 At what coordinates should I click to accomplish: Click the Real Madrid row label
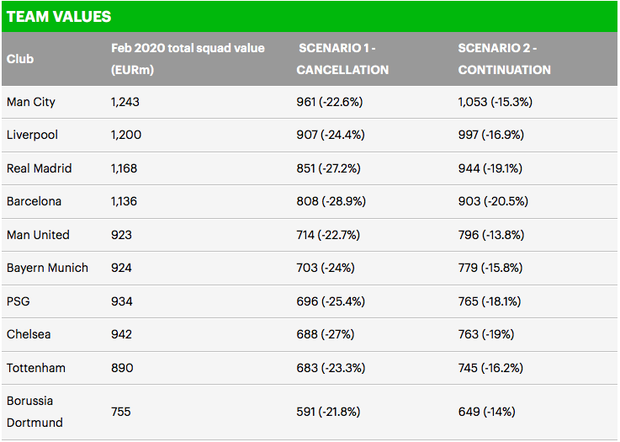point(39,168)
